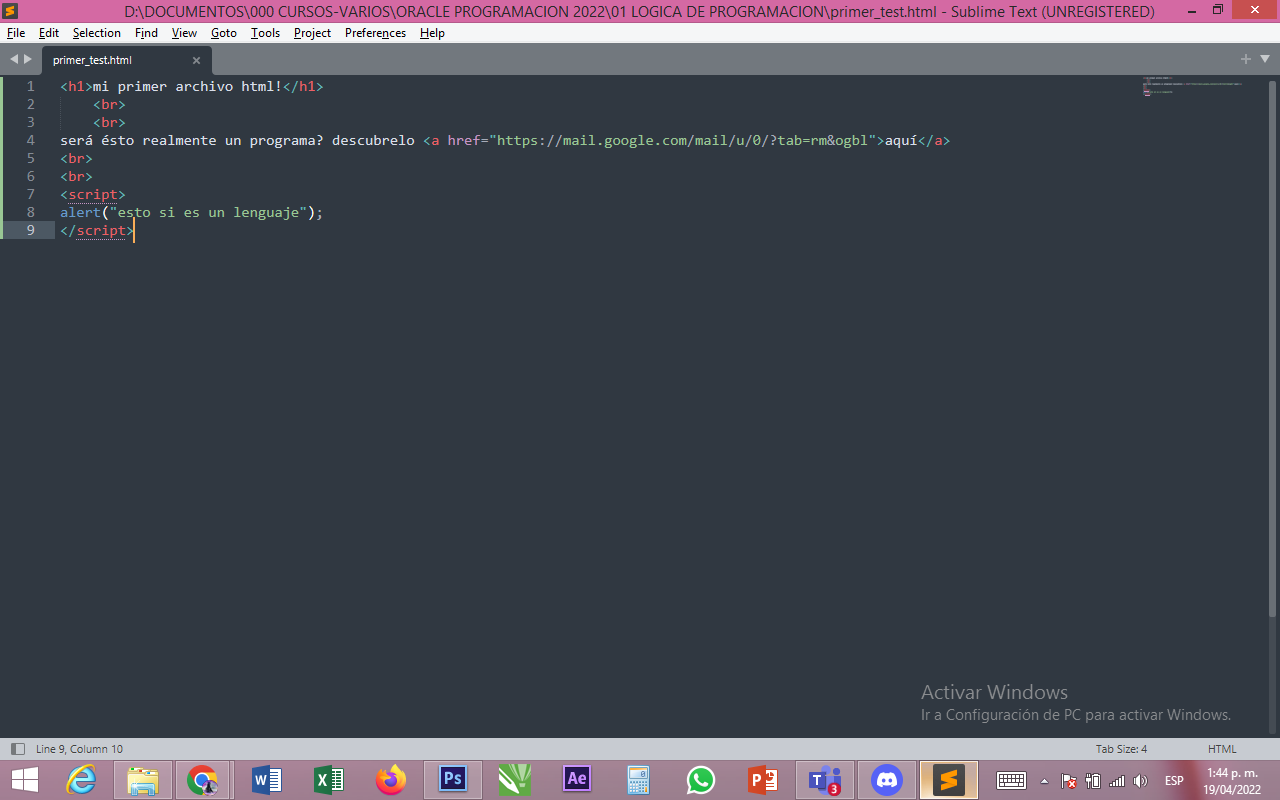1280x800 pixels.
Task: Add a new tab with plus icon
Action: (x=1246, y=59)
